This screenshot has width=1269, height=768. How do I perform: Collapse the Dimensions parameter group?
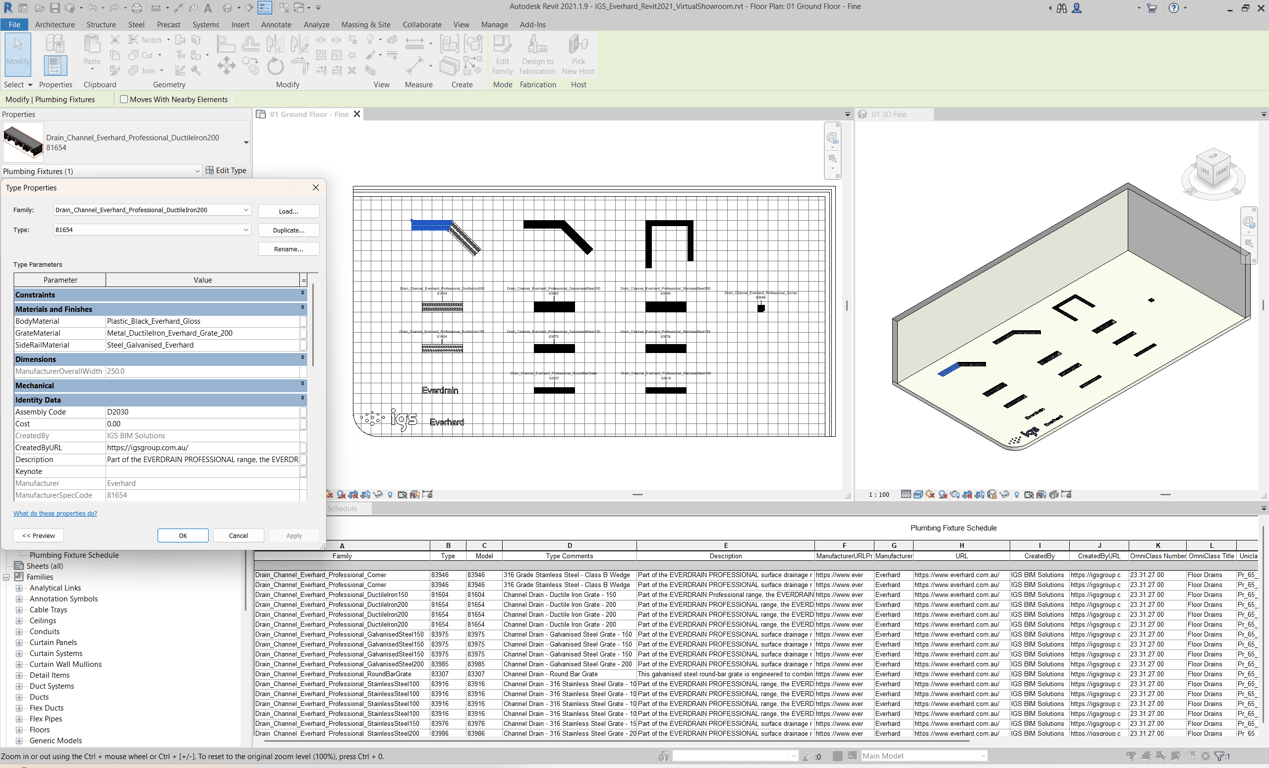point(303,358)
